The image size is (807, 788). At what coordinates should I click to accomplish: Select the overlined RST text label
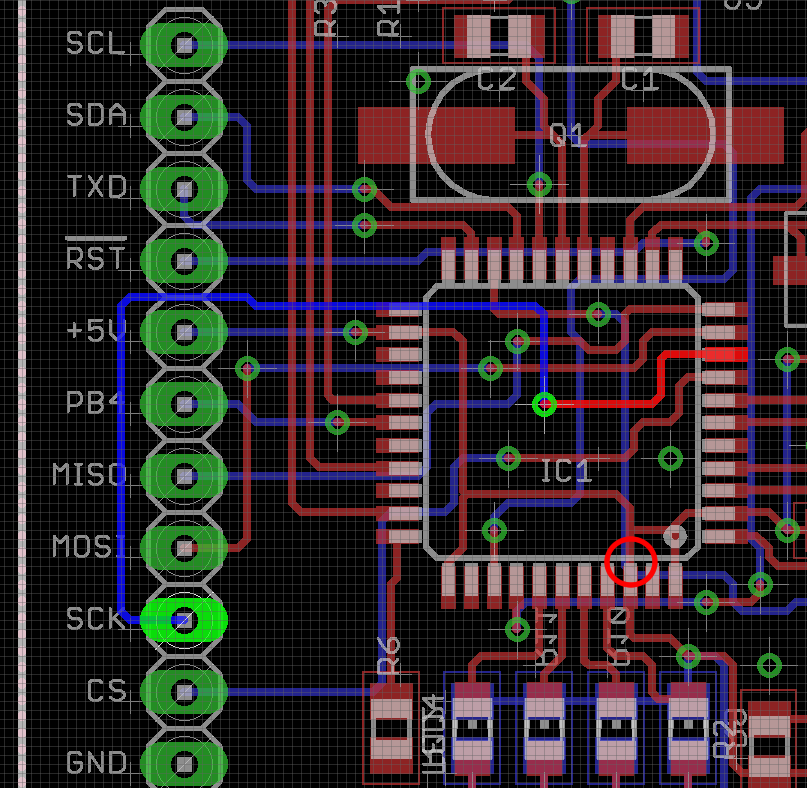[96, 255]
